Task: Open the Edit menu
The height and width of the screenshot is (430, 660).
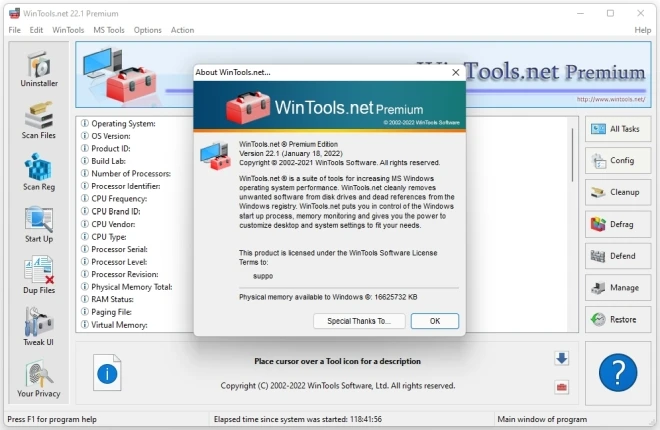Action: [36, 30]
